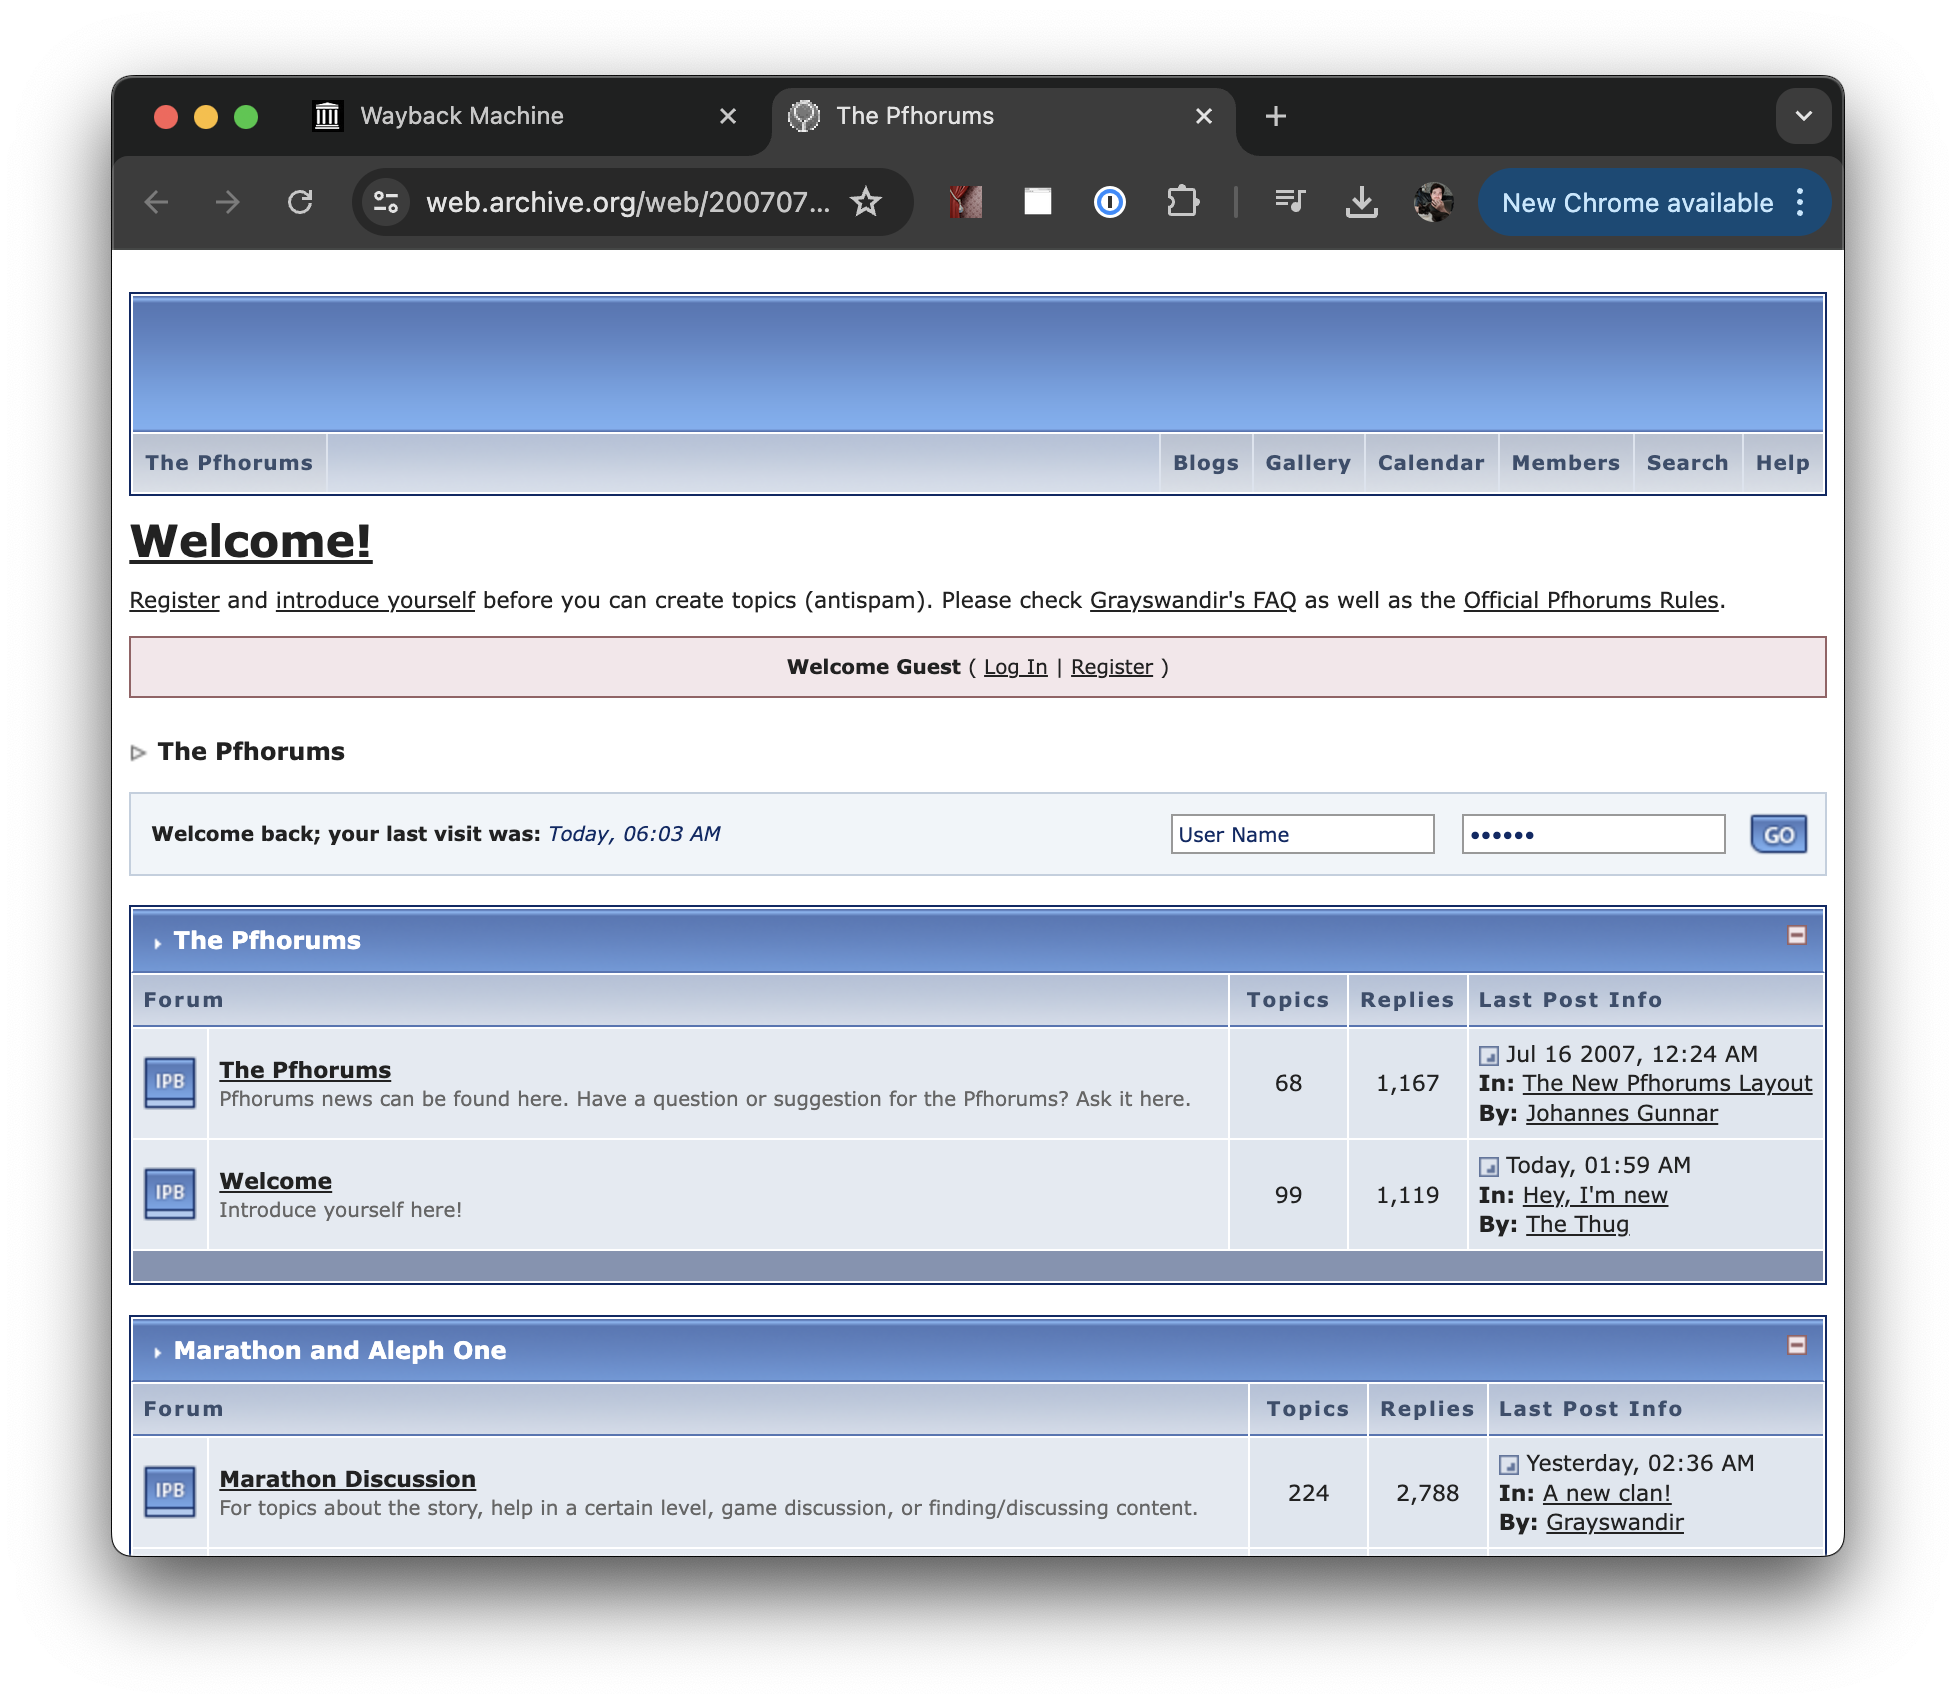Reload the archived page
Screen dimensions: 1956x1704
(300, 203)
